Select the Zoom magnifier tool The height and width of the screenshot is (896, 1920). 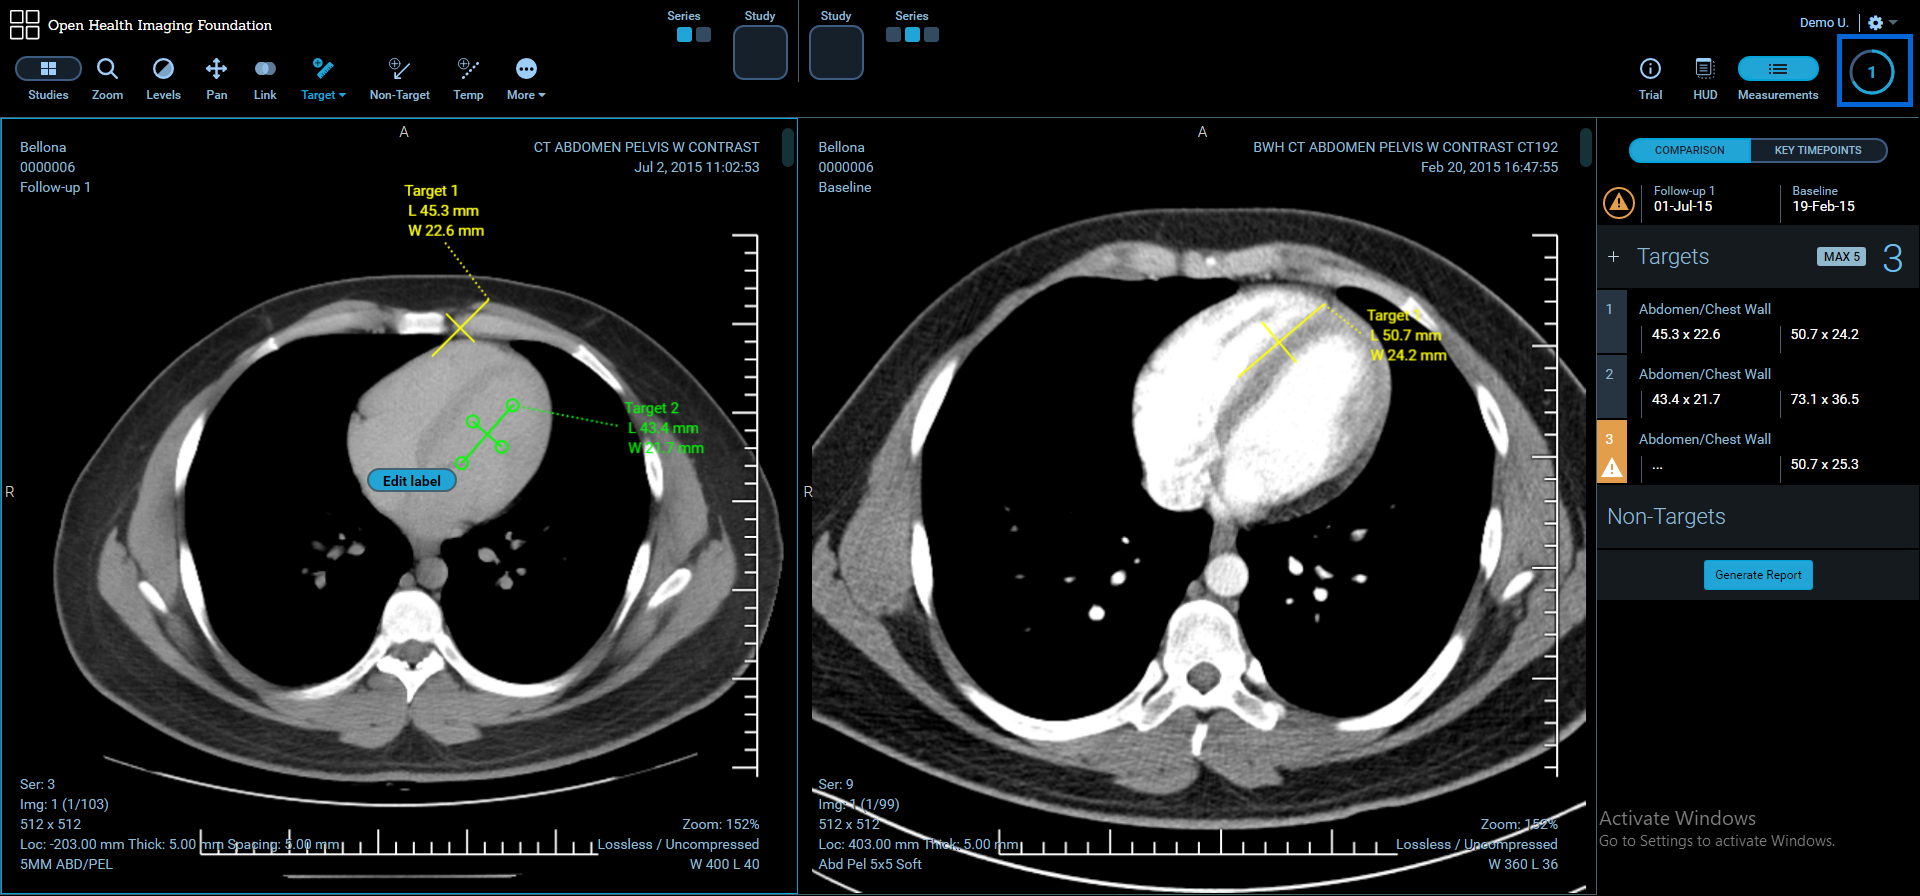[x=107, y=69]
